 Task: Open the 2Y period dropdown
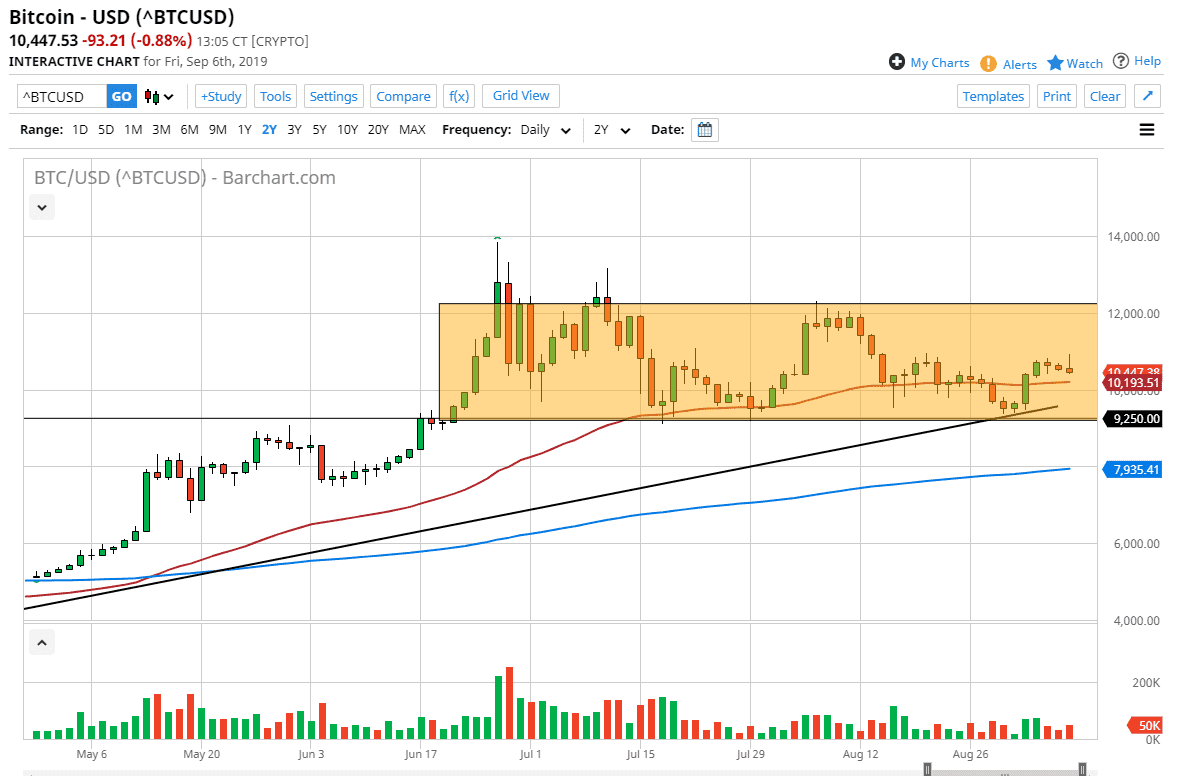[612, 130]
